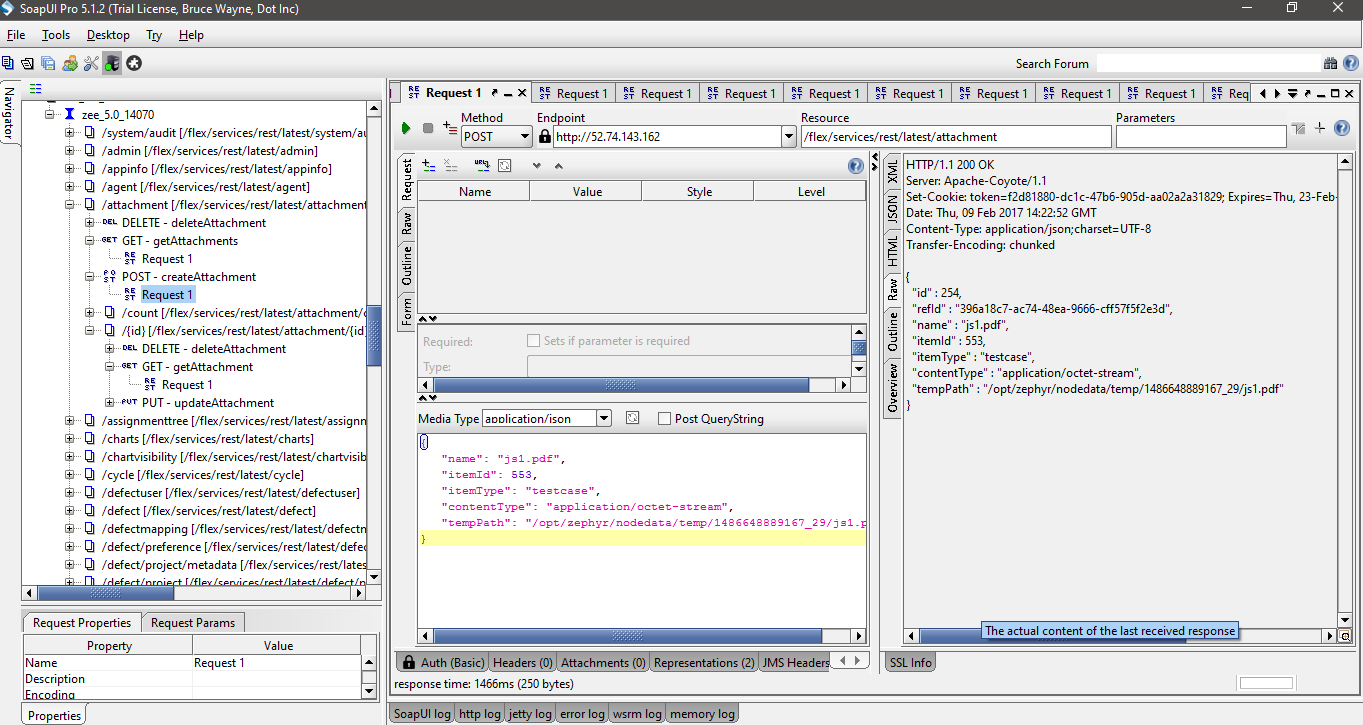Expand the /assignmenttree tree node
Screen dimensions: 1363x725
point(70,421)
